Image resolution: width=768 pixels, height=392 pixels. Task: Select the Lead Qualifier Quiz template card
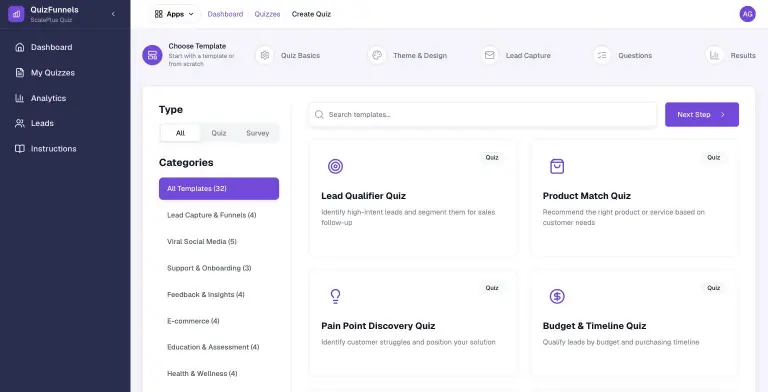tap(413, 198)
